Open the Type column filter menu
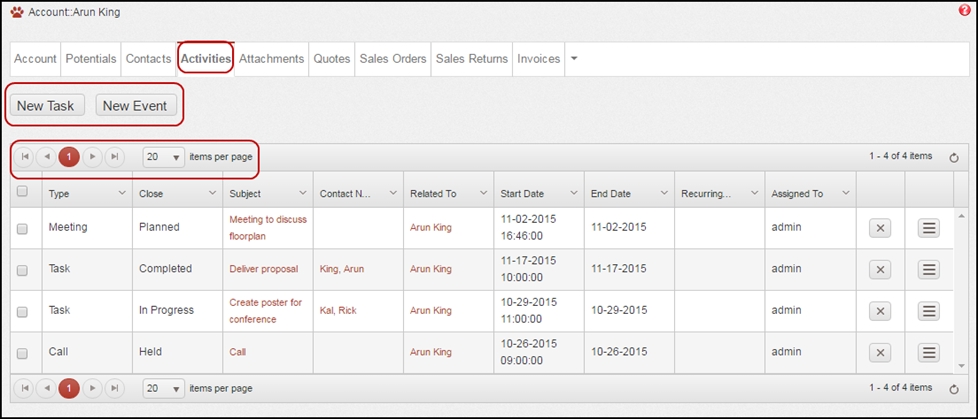The image size is (978, 419). tap(122, 193)
